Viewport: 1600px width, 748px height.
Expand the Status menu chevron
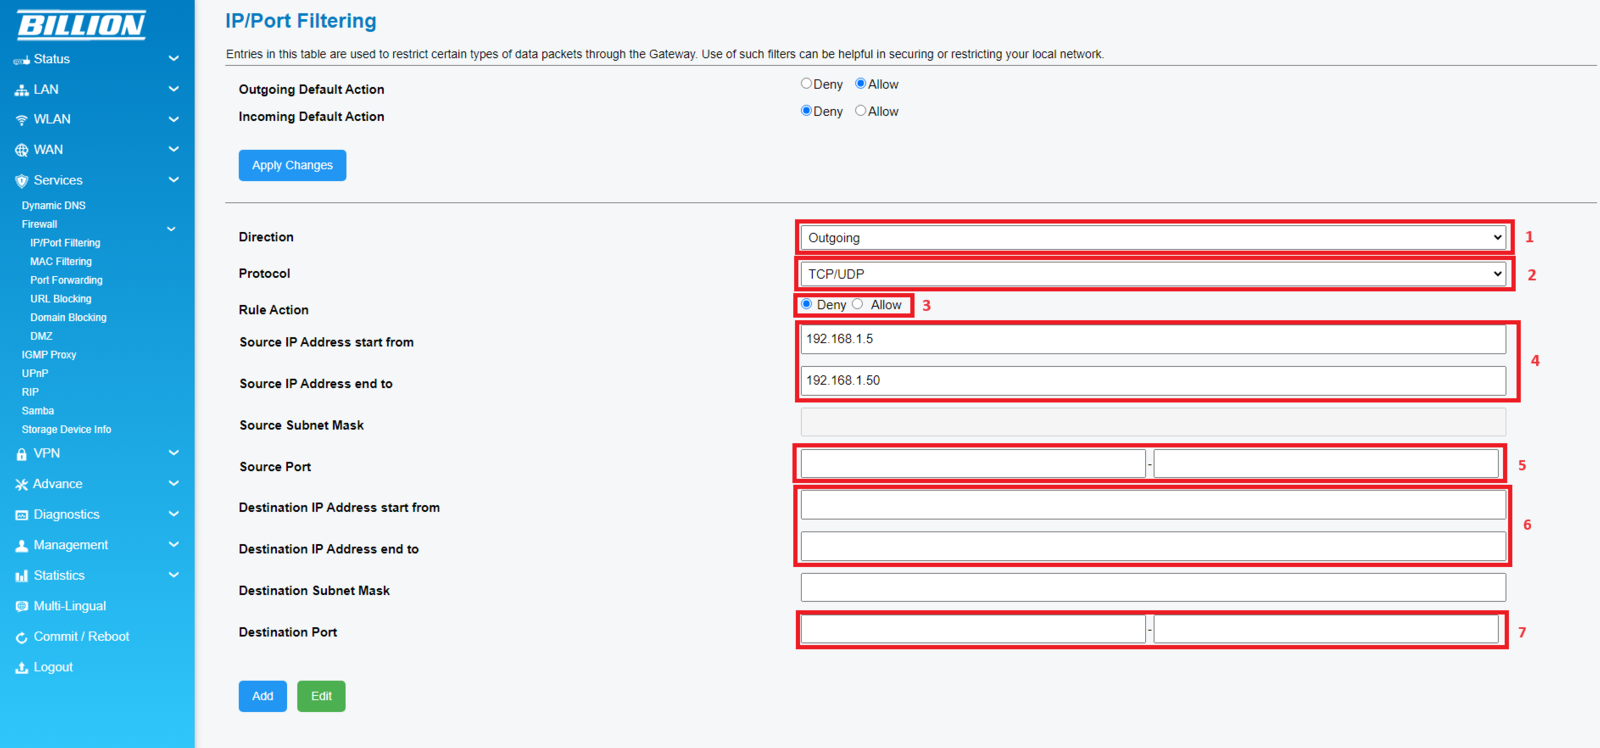point(173,59)
